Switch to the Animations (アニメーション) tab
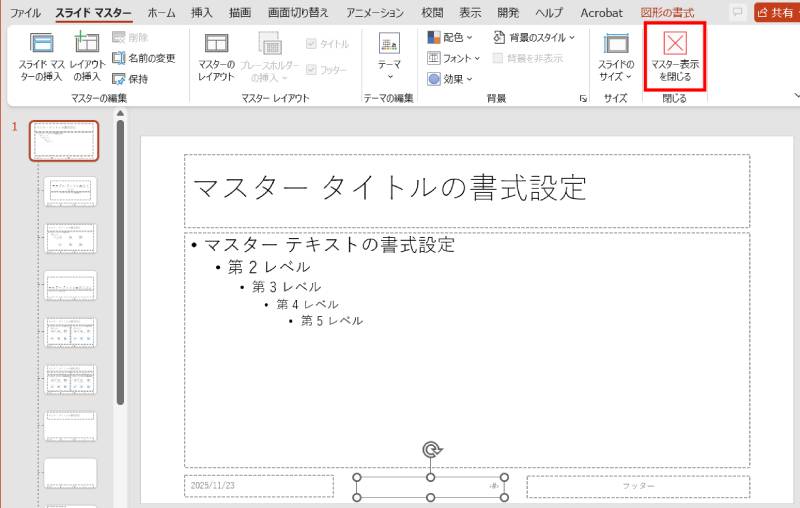This screenshot has height=508, width=800. click(x=375, y=13)
